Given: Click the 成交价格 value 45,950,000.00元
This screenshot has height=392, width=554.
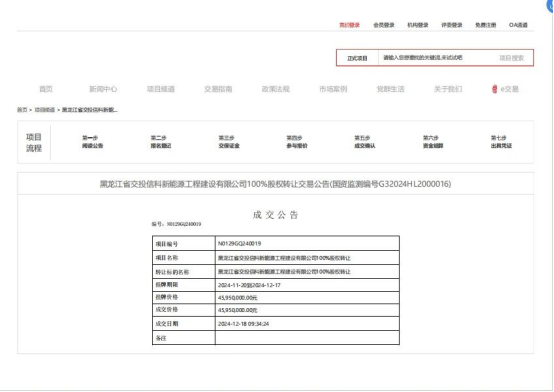Looking at the screenshot, I should [x=237, y=310].
